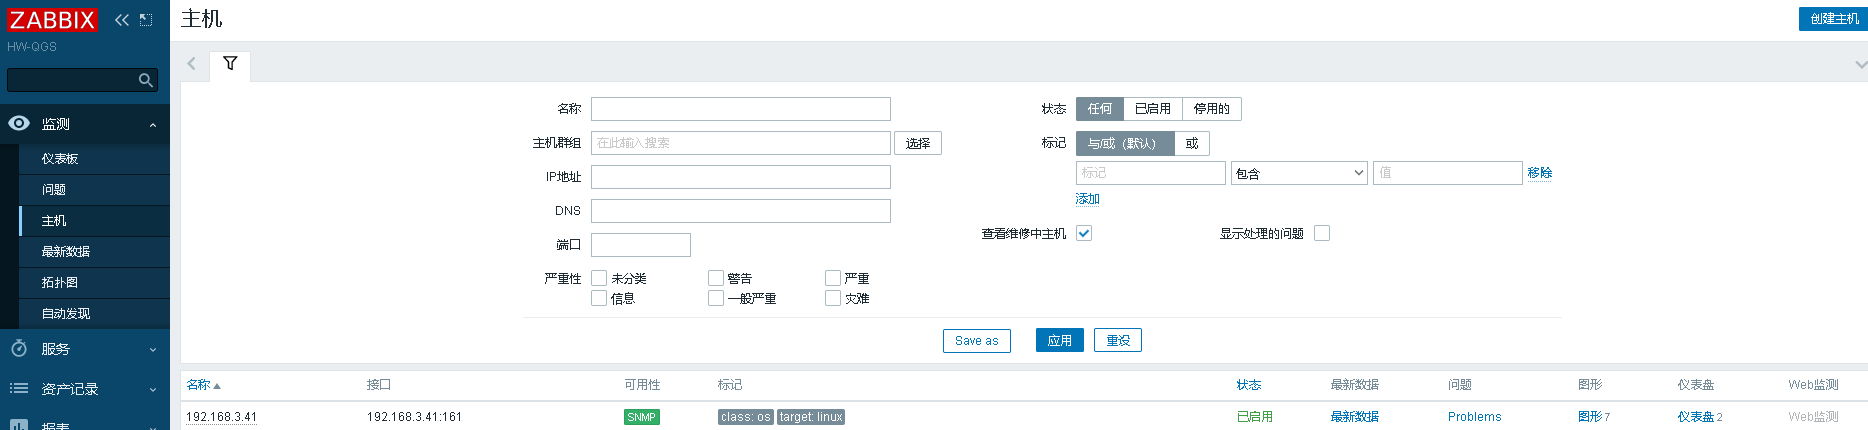1868x430 pixels.
Task: Click the filter funnel tab icon
Action: pos(230,64)
